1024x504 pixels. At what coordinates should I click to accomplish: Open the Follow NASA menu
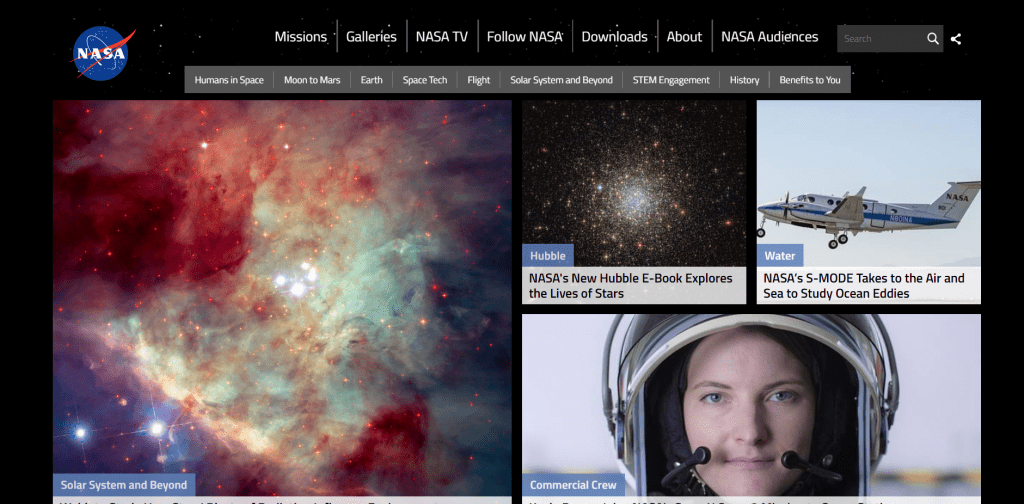pos(524,37)
